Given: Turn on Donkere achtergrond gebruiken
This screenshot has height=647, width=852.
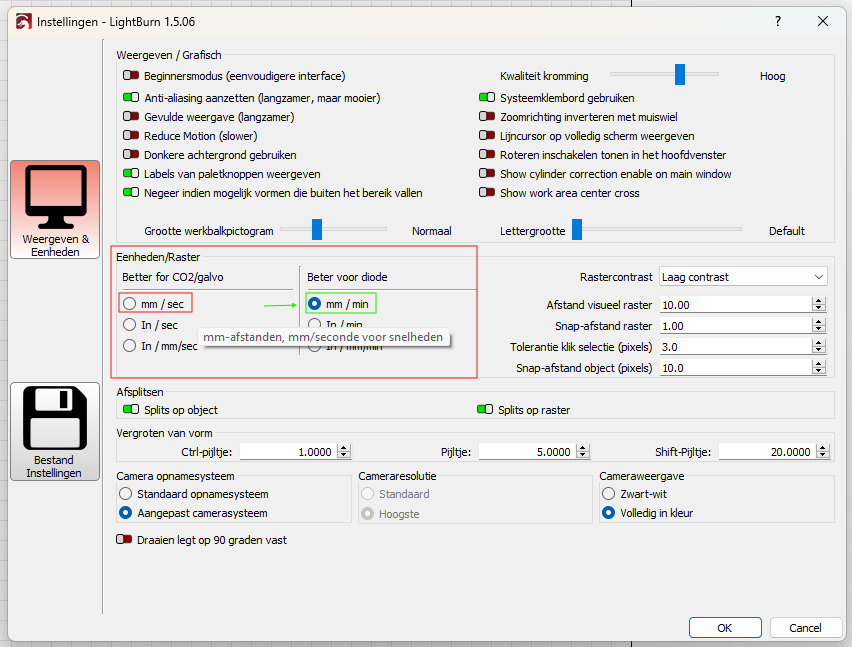Looking at the screenshot, I should point(130,154).
